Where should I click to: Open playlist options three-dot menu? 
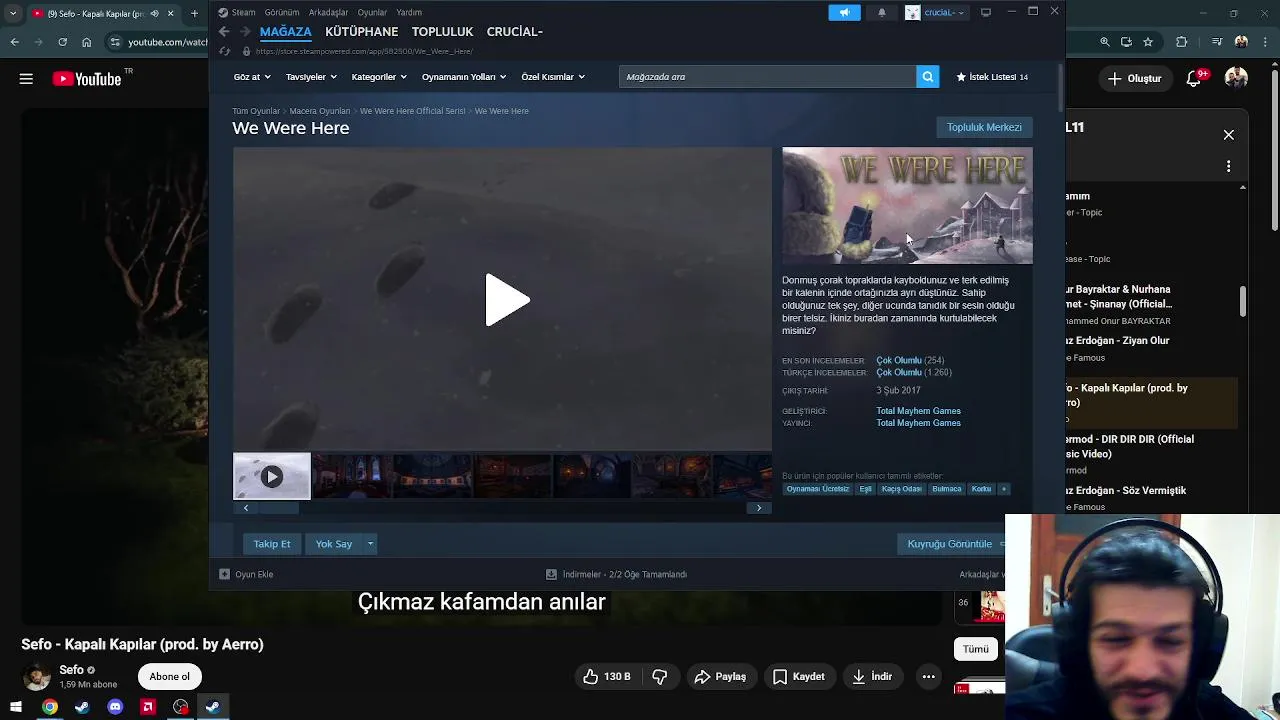1229,166
